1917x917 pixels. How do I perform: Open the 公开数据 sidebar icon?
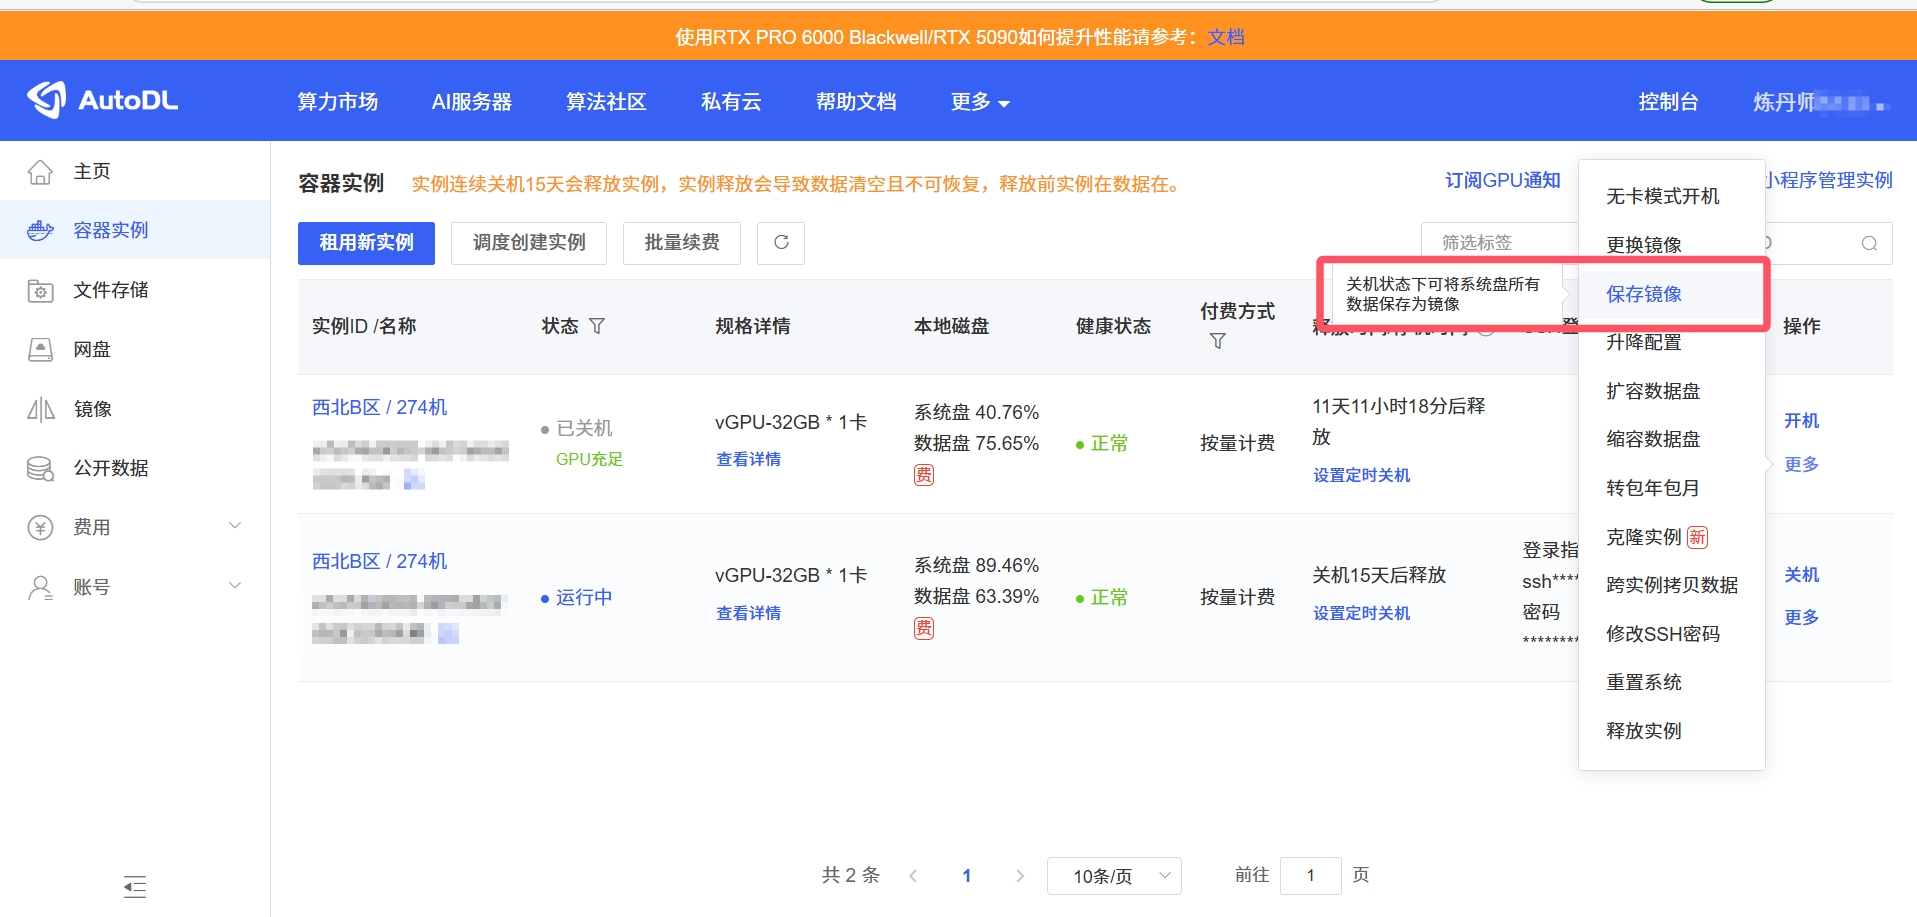(x=40, y=467)
